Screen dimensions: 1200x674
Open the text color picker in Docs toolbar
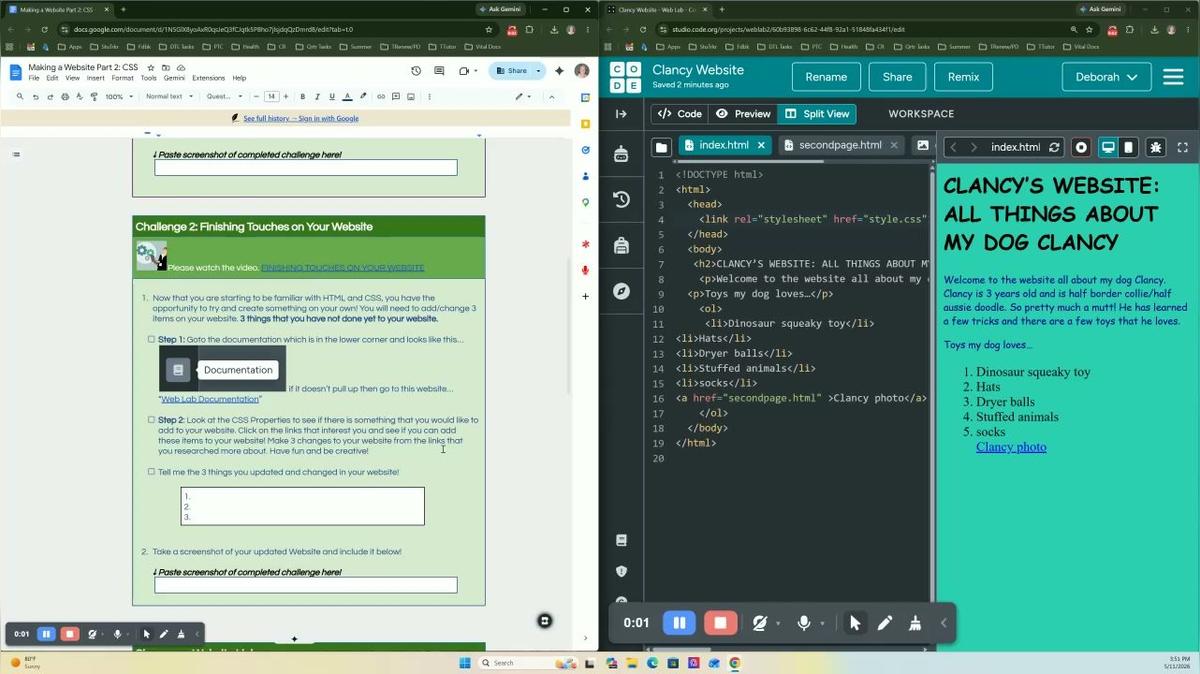click(347, 97)
